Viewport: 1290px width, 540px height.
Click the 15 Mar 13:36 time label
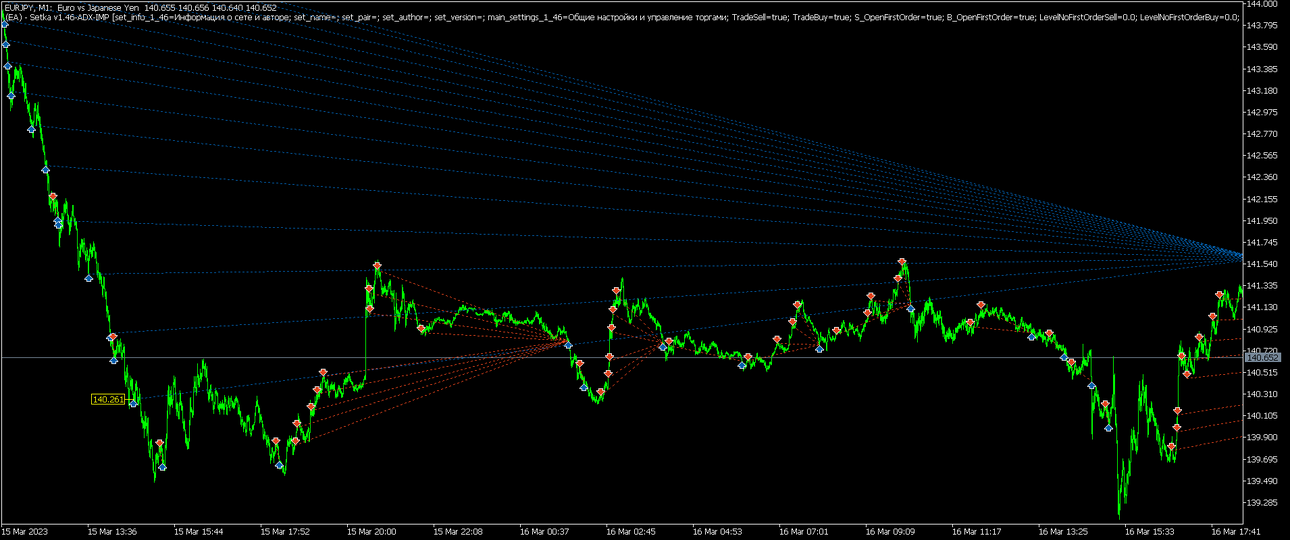pyautogui.click(x=112, y=532)
